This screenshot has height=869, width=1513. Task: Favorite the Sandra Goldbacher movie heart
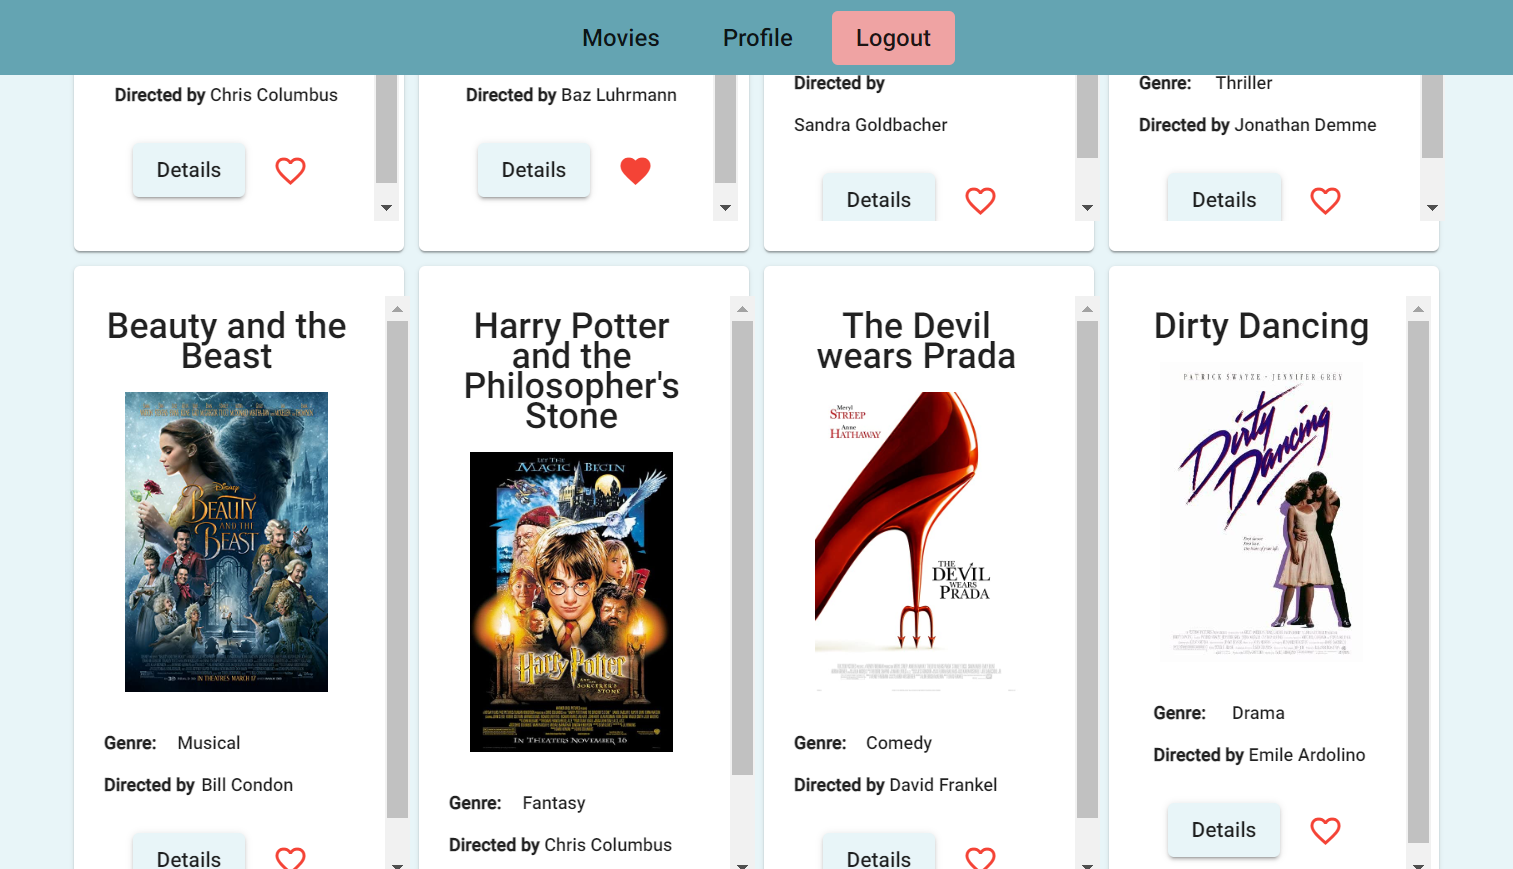click(980, 201)
